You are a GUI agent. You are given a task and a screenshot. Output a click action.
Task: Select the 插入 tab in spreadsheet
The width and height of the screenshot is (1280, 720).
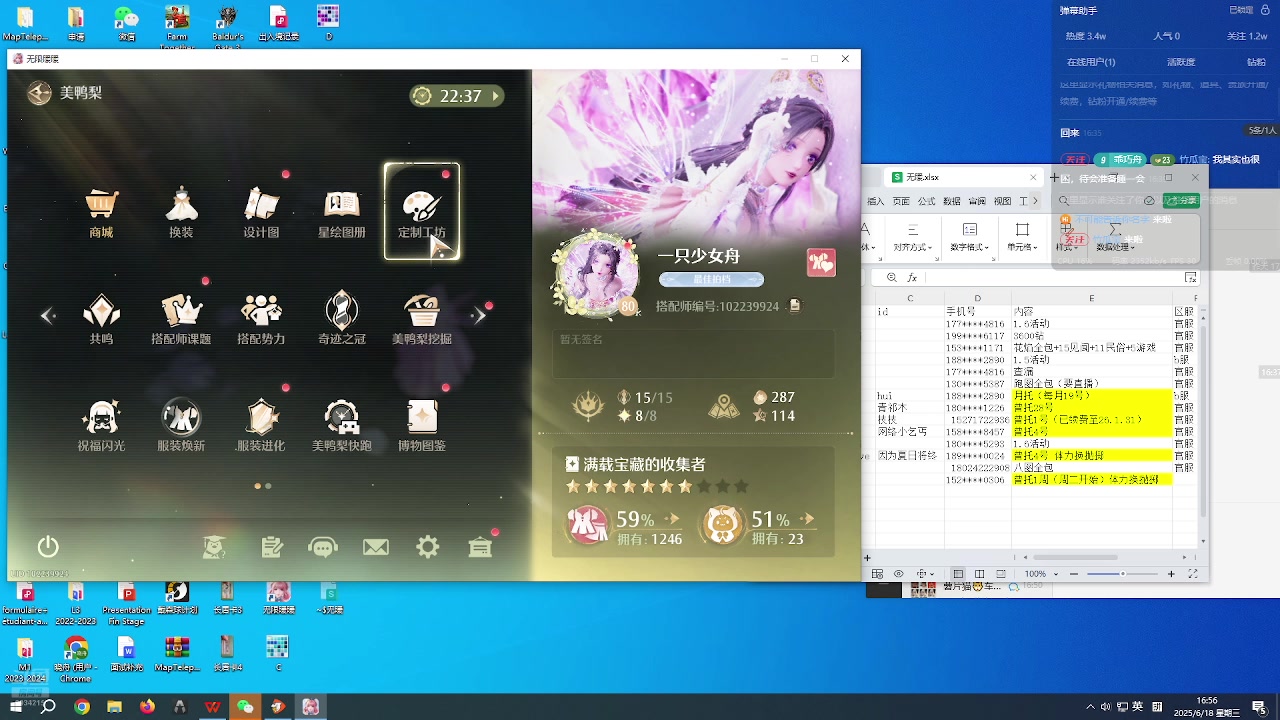tap(876, 201)
